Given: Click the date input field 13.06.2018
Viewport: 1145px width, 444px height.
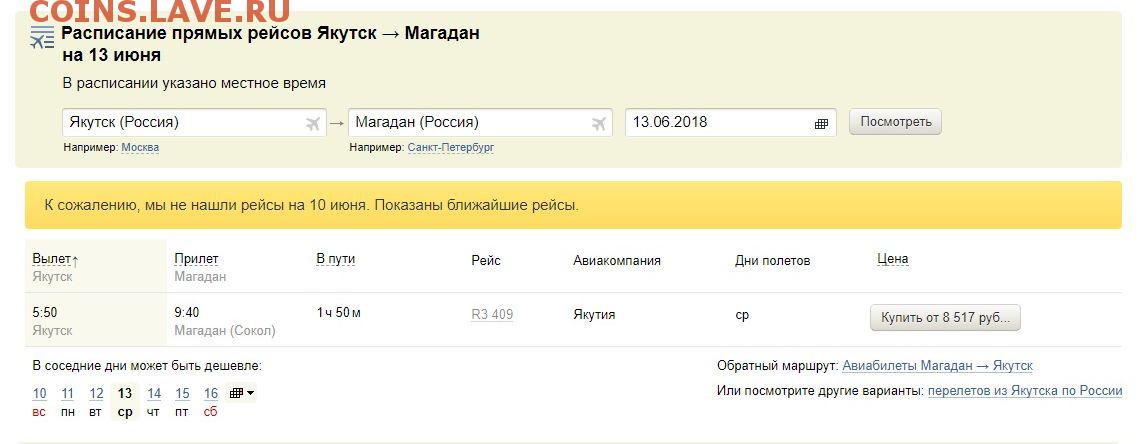Looking at the screenshot, I should [731, 123].
